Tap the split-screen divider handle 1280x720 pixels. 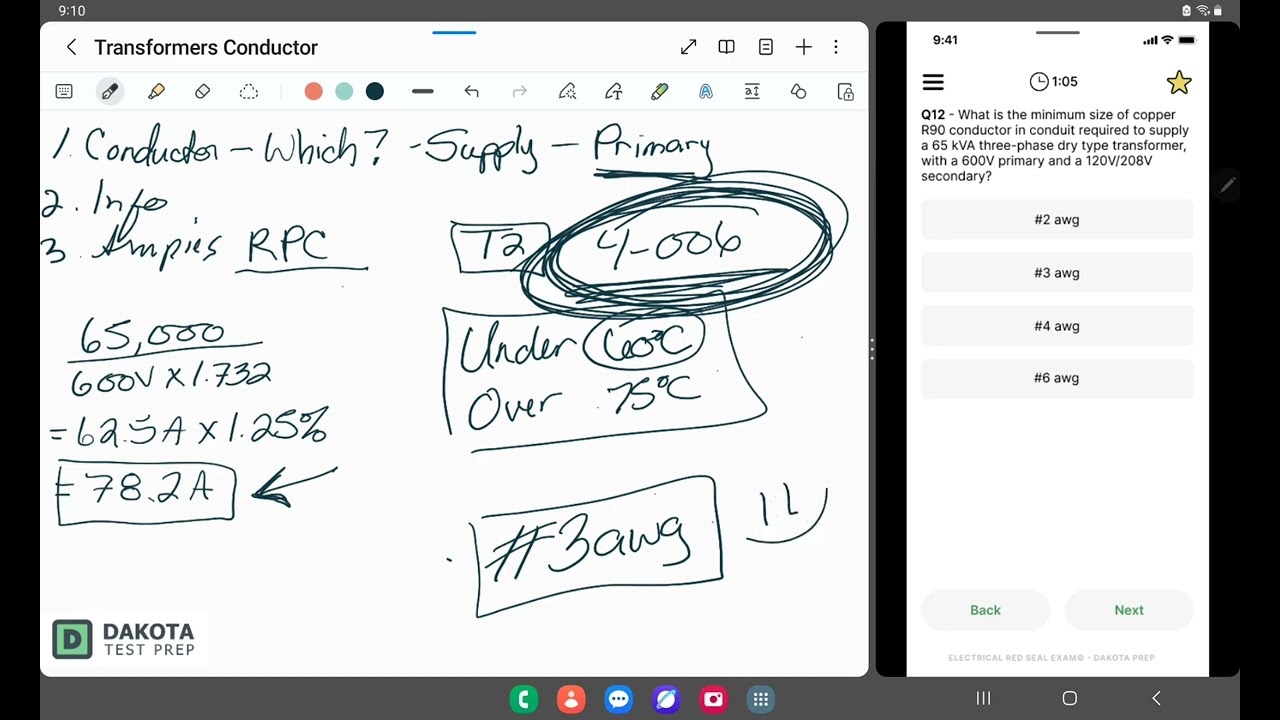pyautogui.click(x=872, y=349)
